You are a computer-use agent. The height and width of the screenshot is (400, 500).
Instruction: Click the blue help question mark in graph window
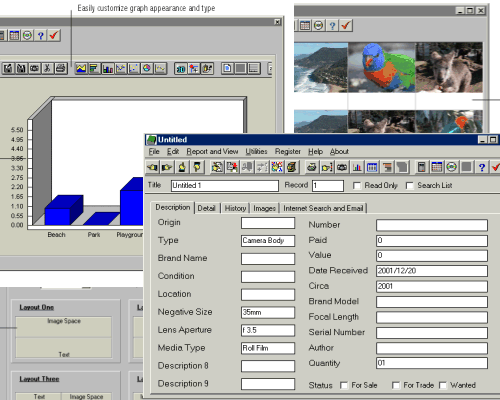tap(41, 35)
